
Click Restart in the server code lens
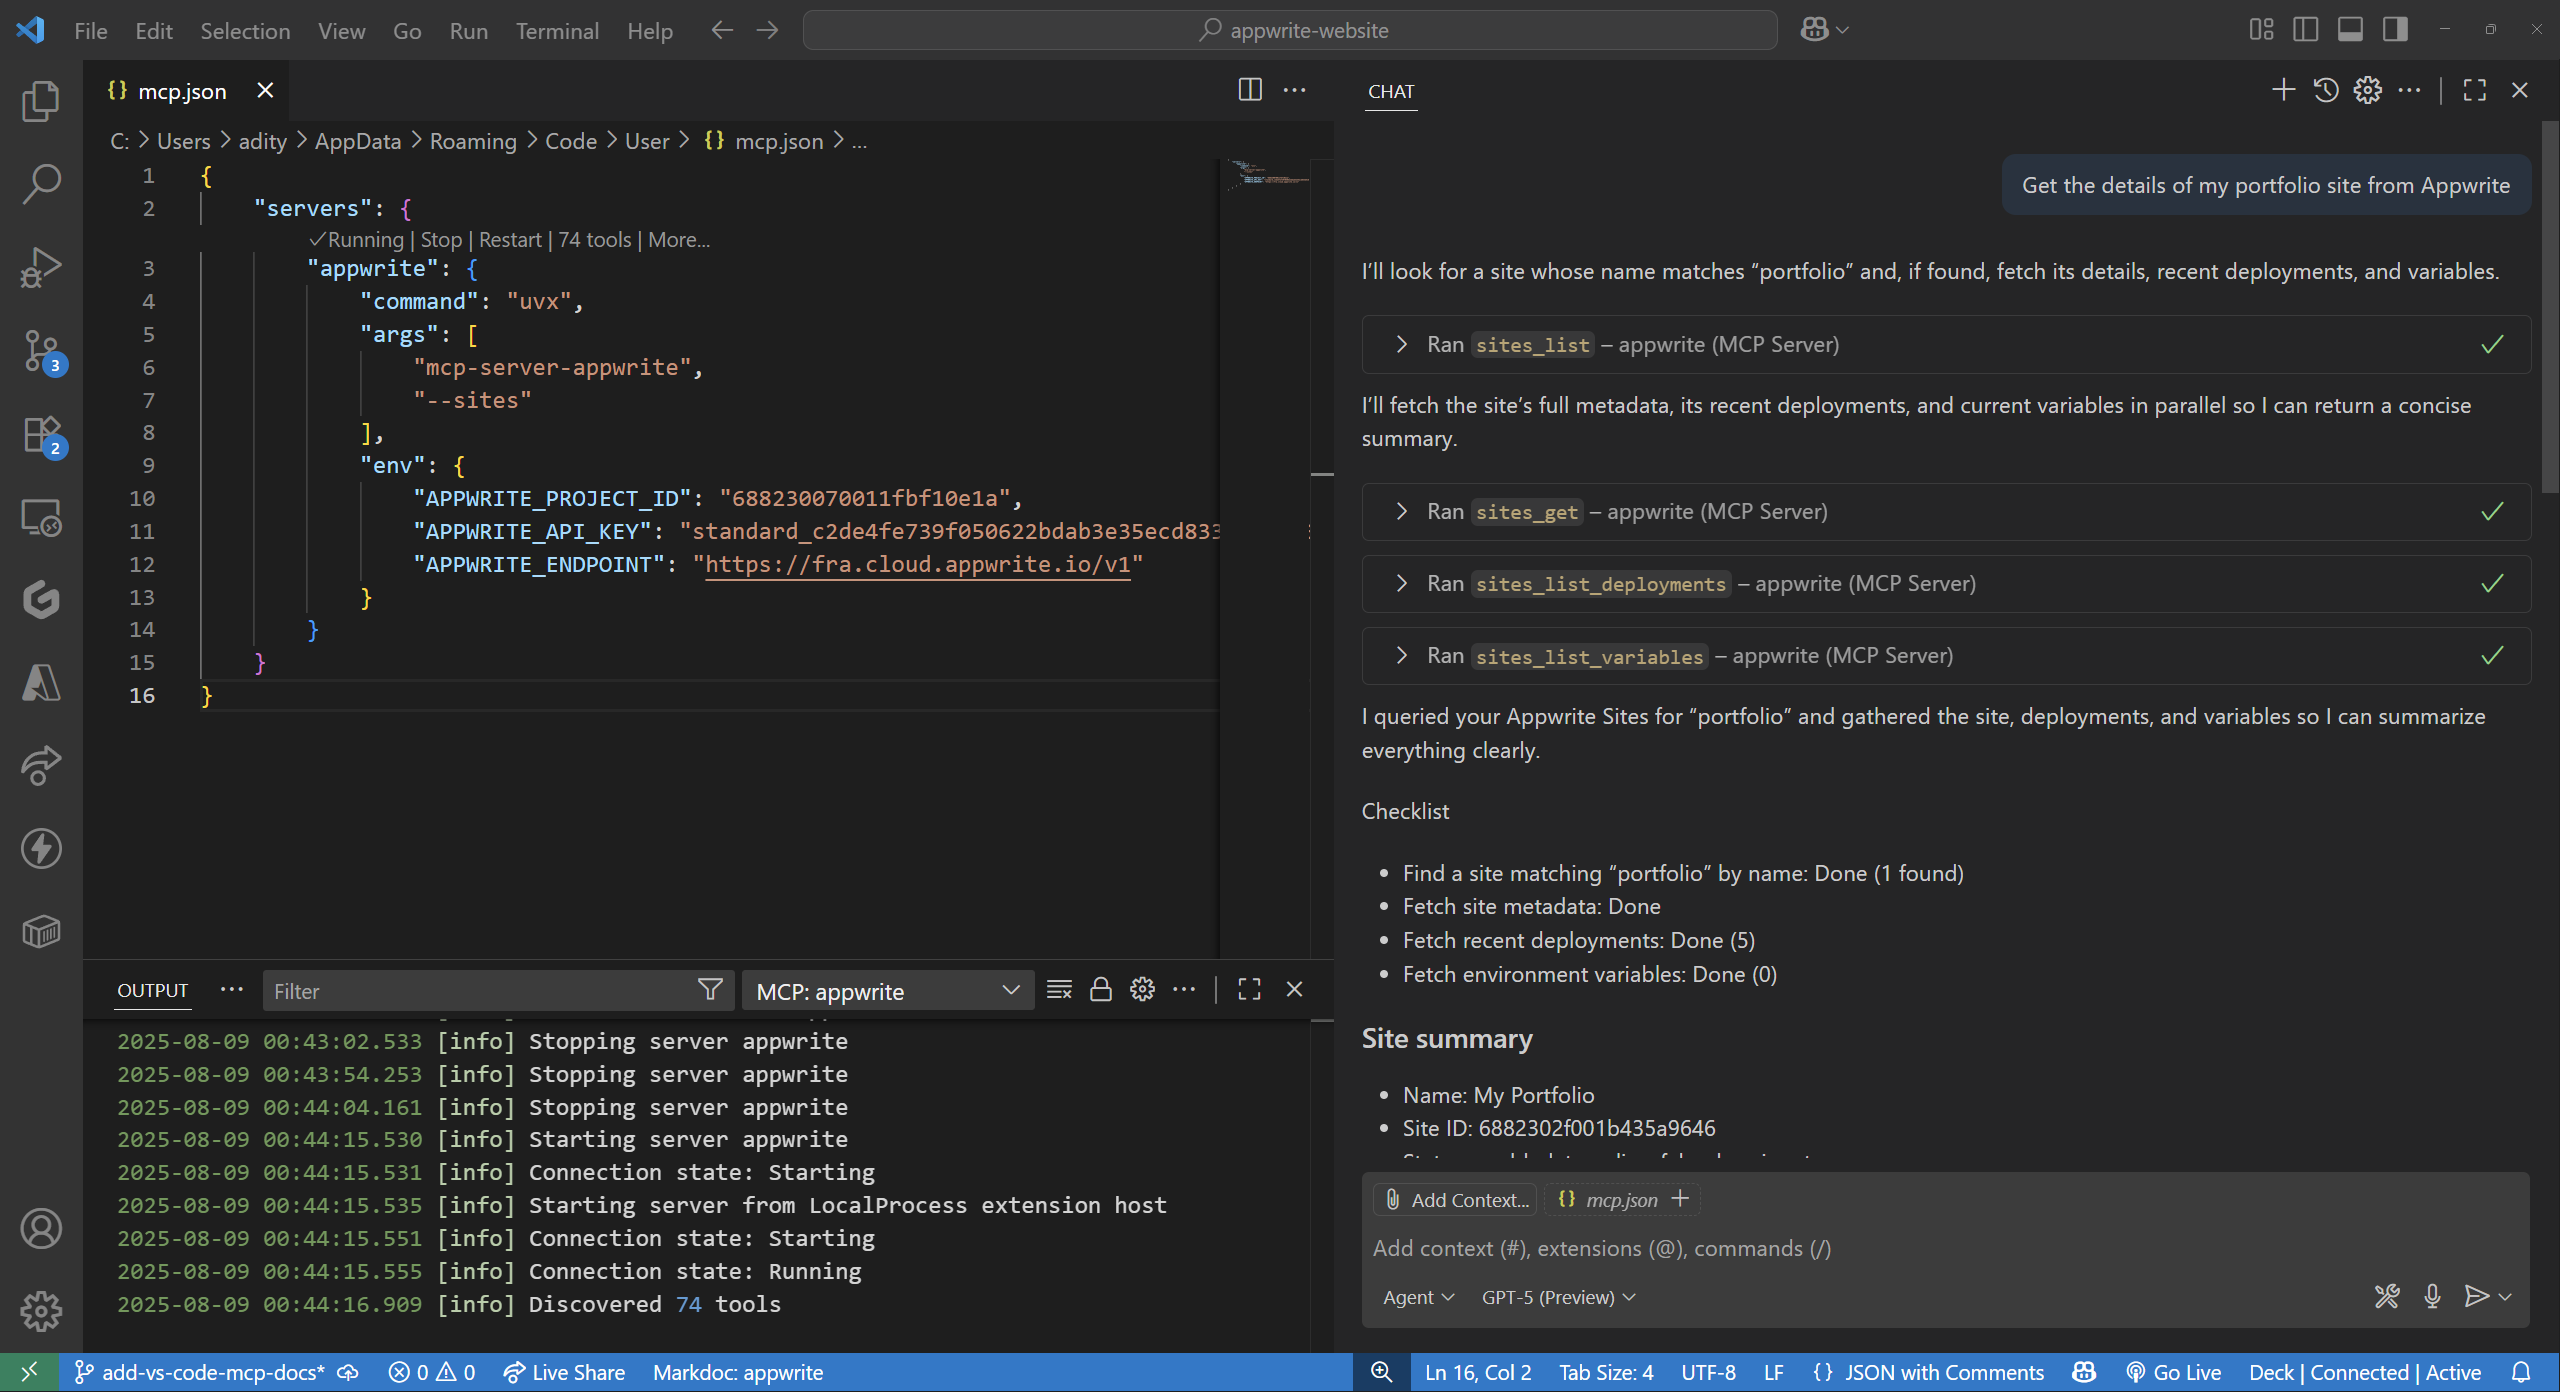click(510, 240)
